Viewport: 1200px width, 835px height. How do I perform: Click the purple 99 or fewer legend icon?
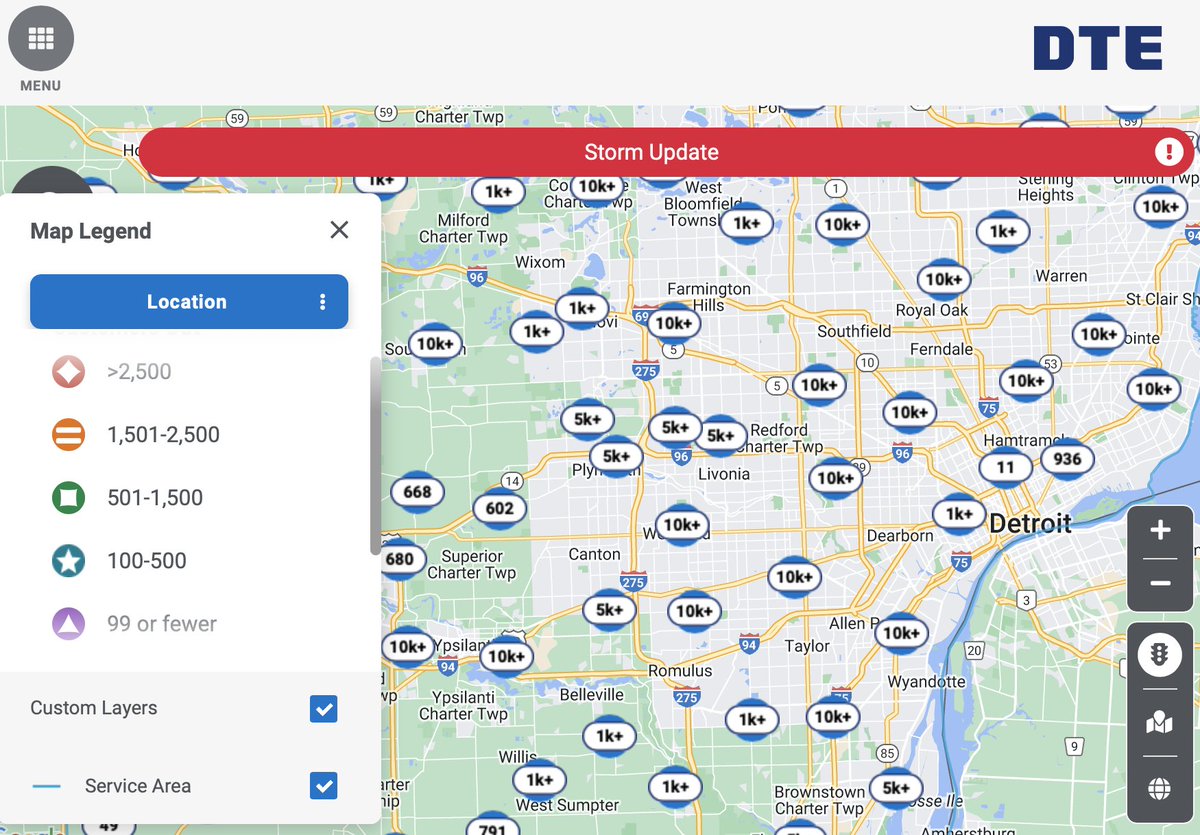coord(69,622)
